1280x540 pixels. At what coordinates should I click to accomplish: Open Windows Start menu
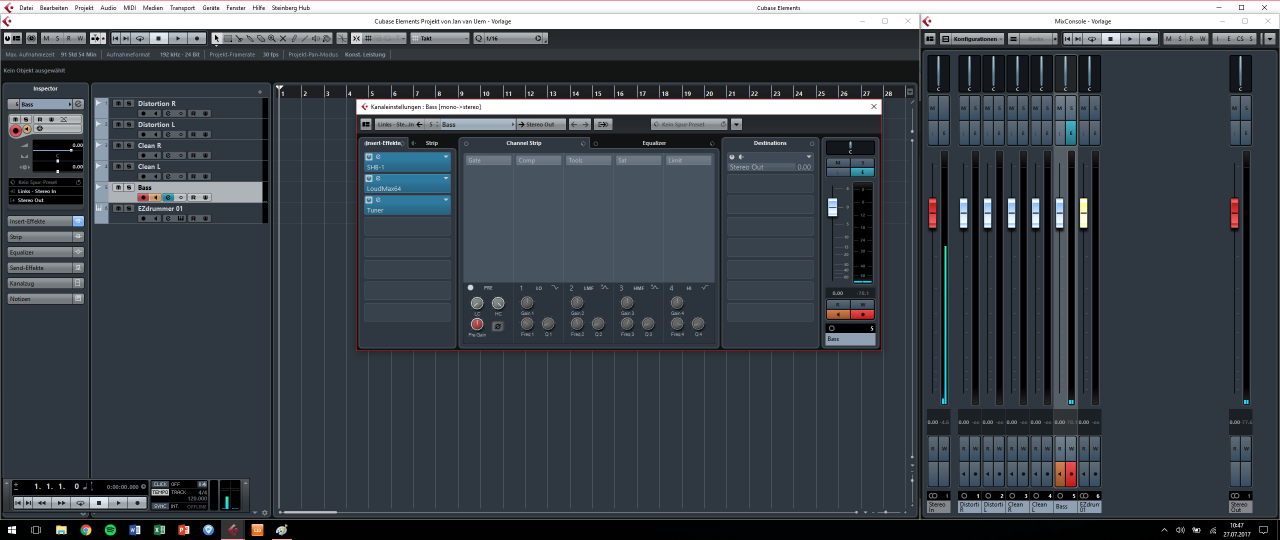click(10, 529)
